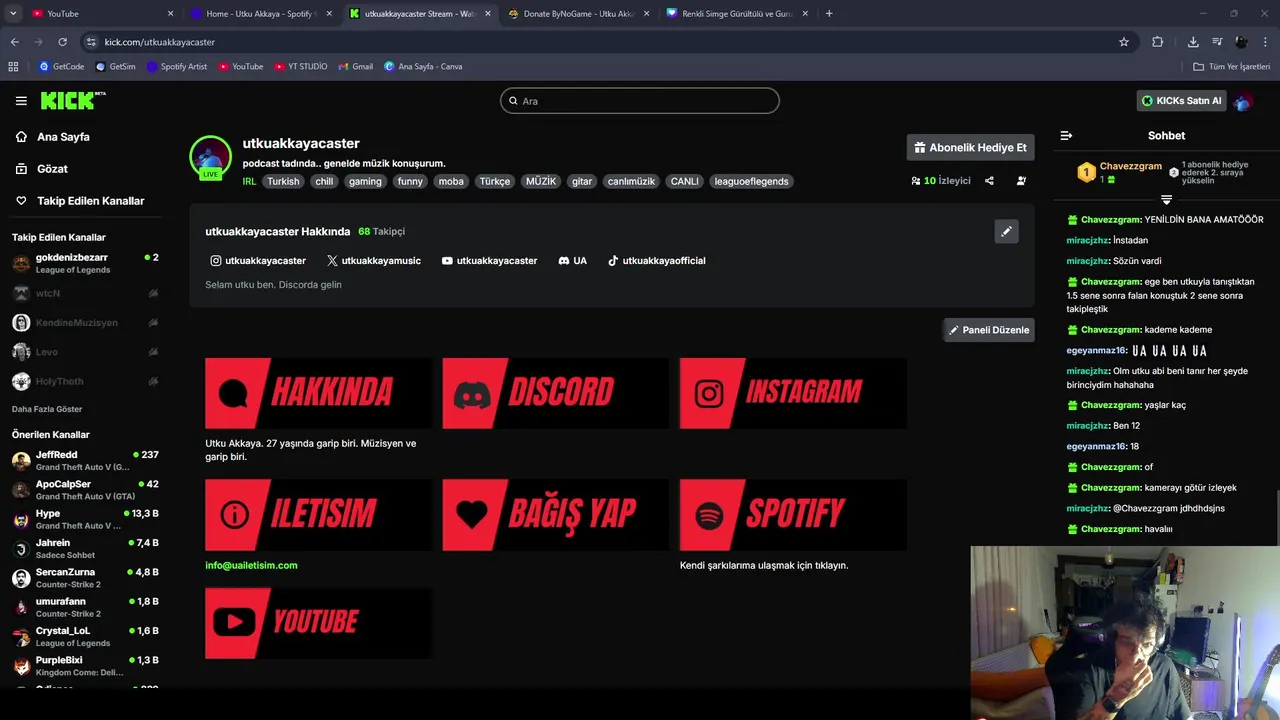This screenshot has width=1280, height=720.
Task: Open the Kick hamburger menu
Action: pyautogui.click(x=21, y=101)
